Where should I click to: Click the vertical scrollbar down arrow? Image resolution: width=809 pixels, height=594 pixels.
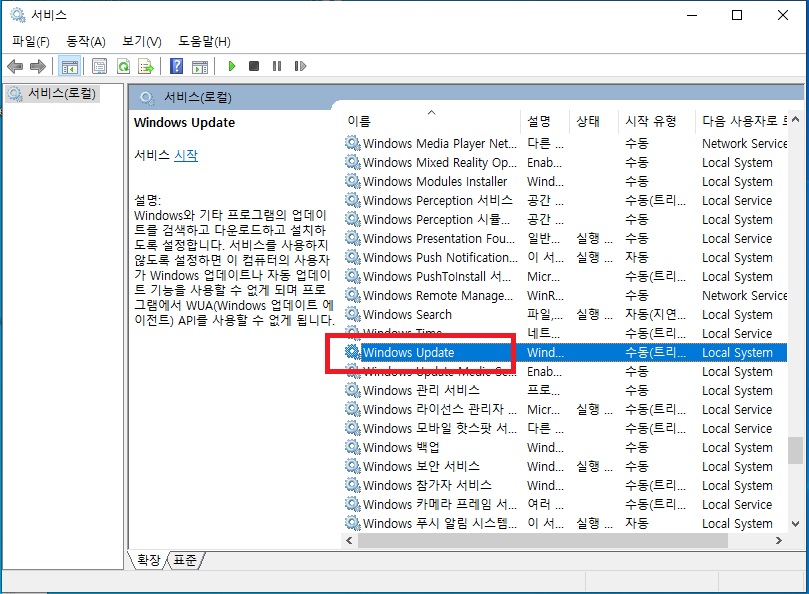tap(796, 524)
